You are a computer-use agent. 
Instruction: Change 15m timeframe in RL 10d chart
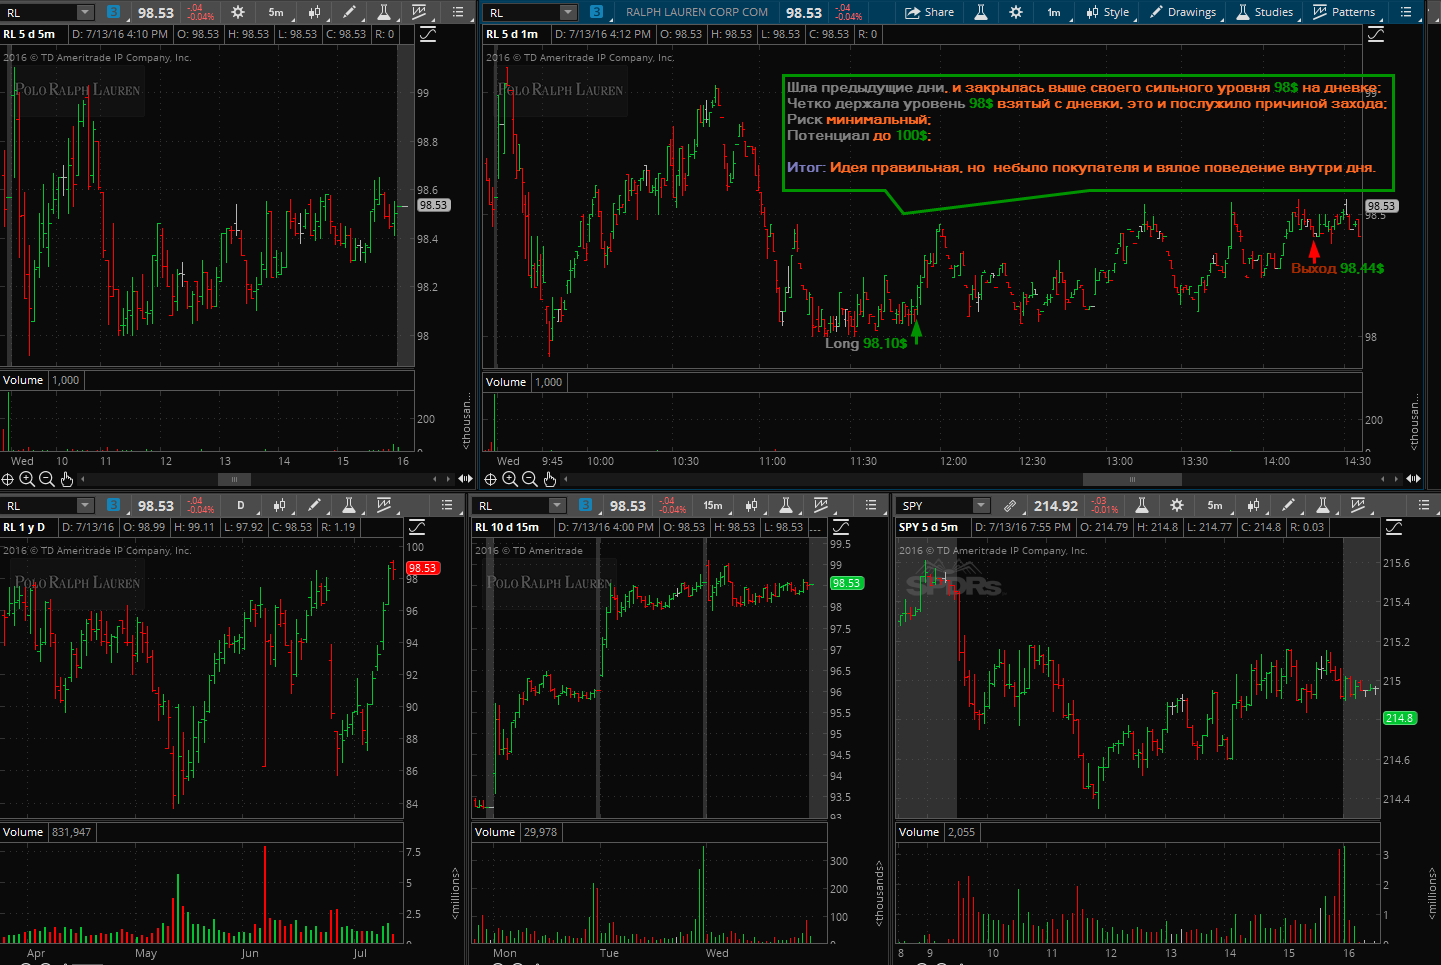click(x=713, y=505)
